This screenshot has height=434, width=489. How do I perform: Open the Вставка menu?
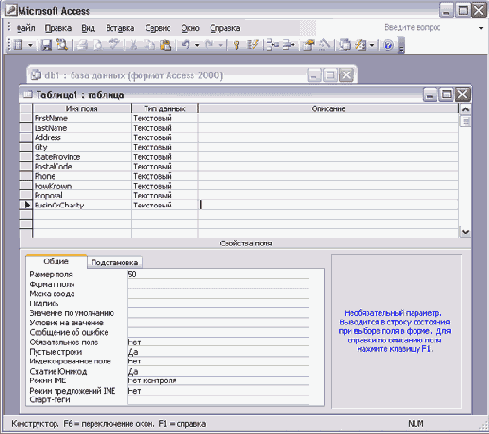tap(120, 28)
